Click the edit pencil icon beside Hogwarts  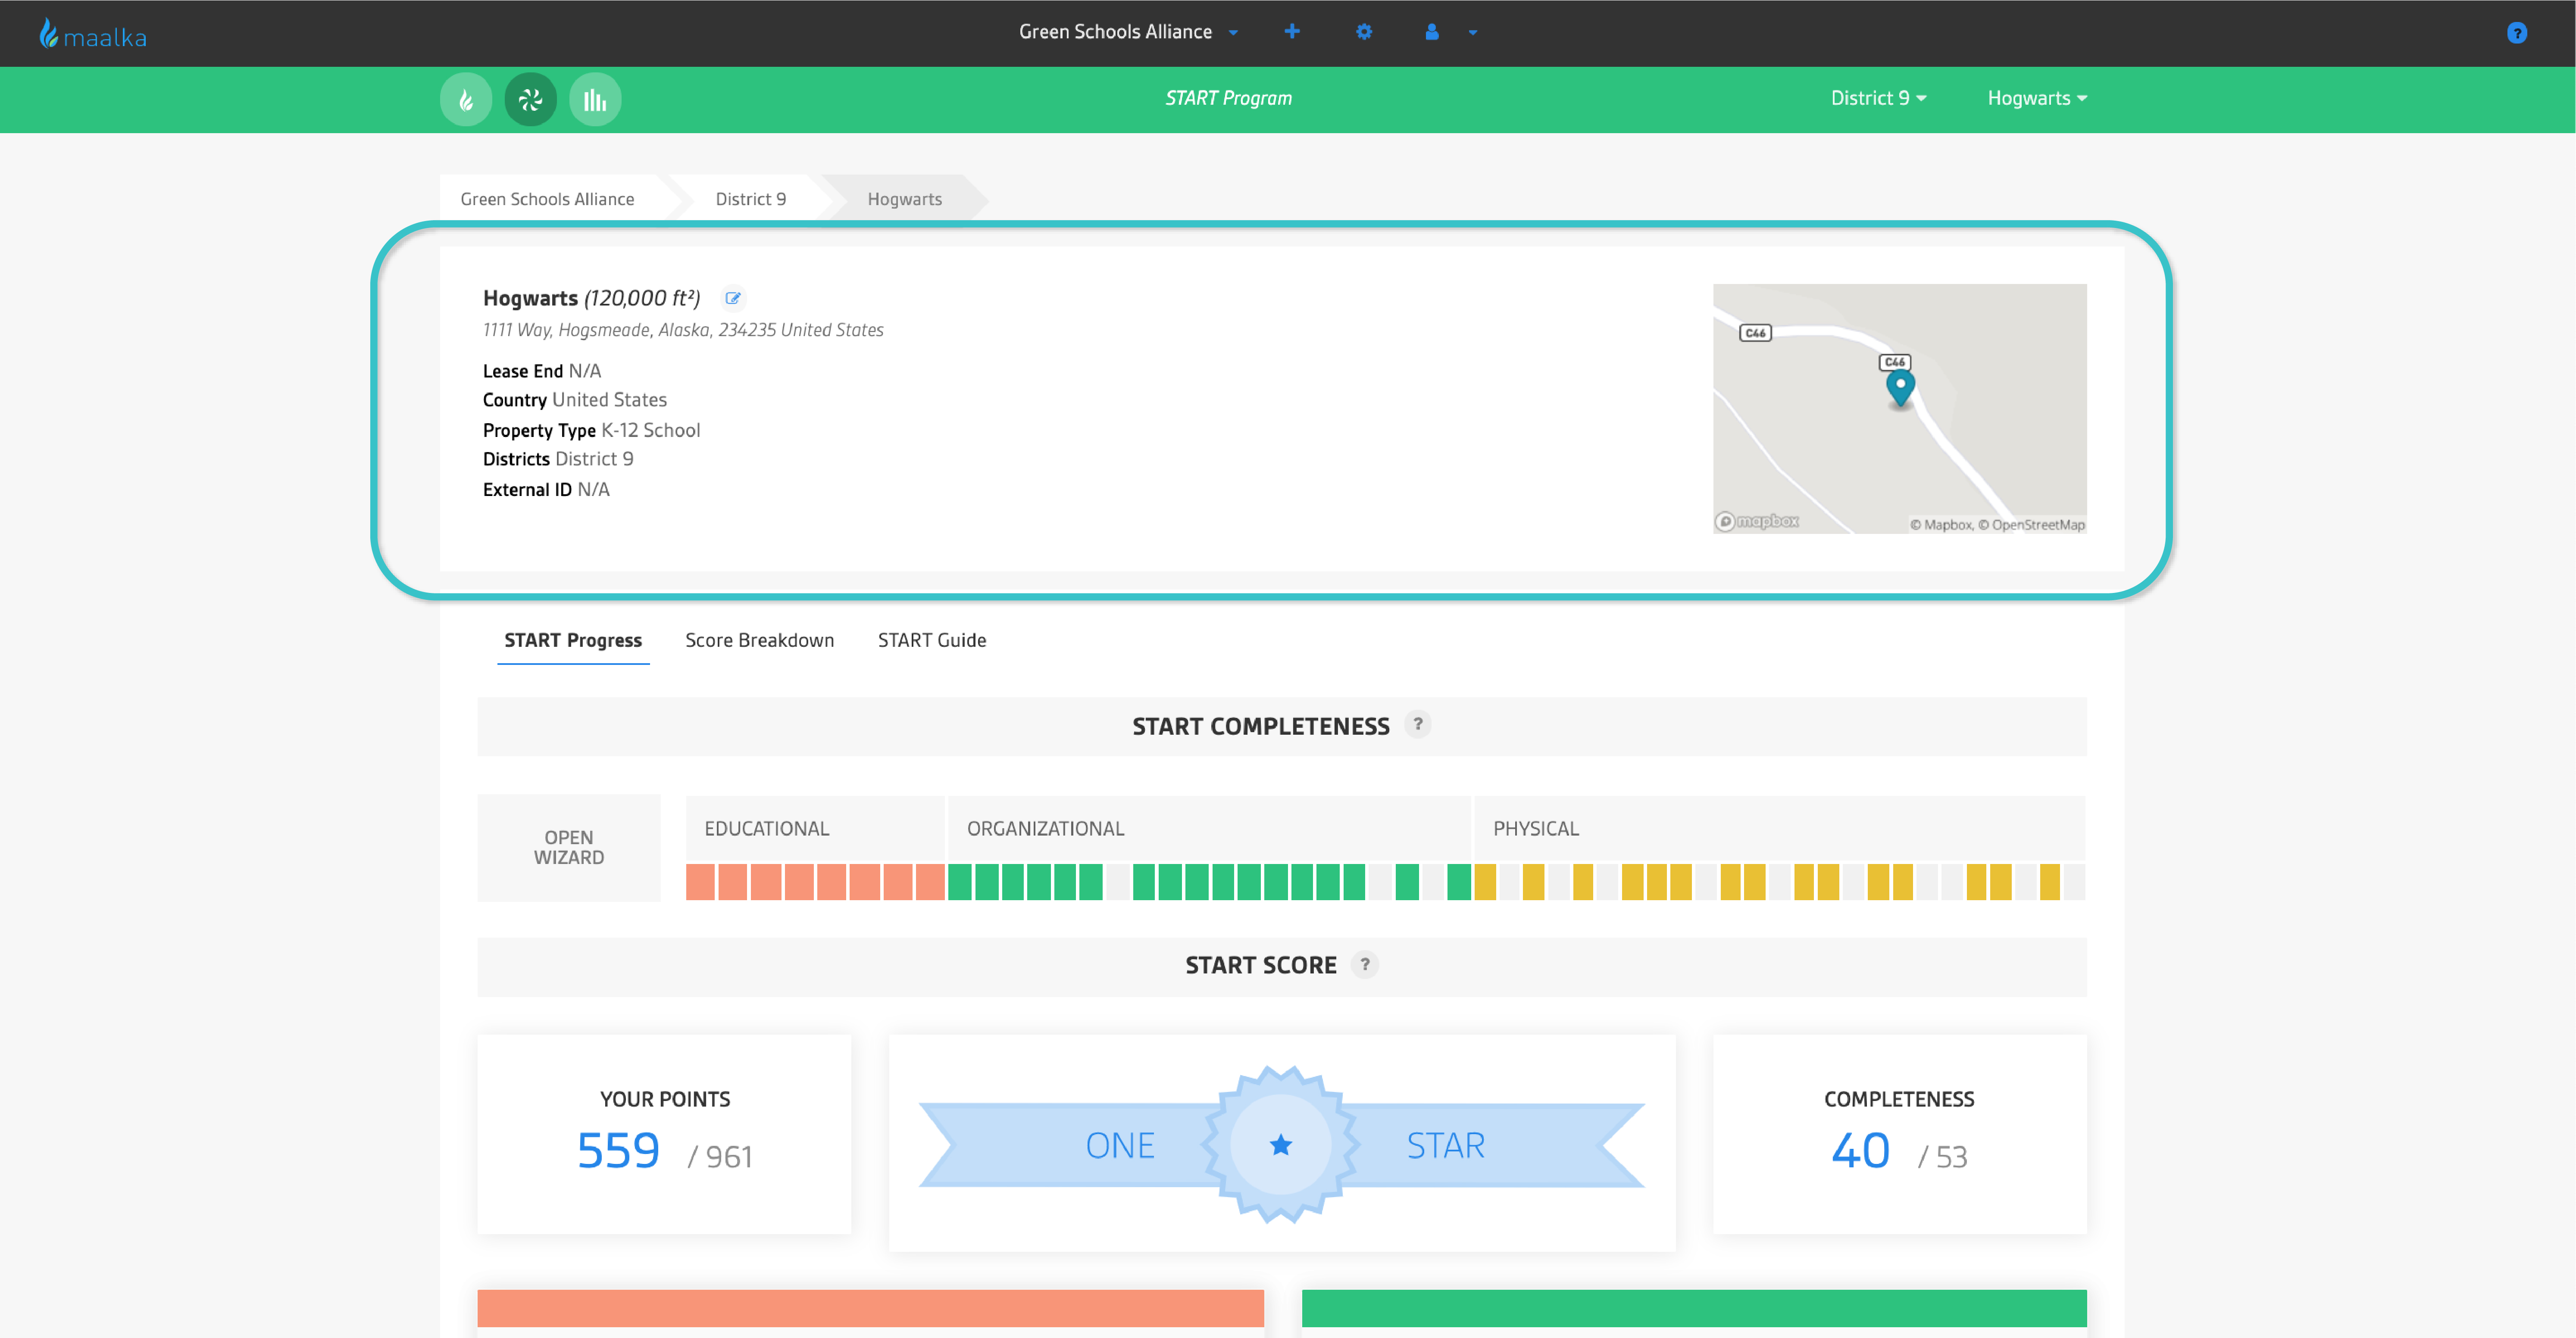click(733, 298)
